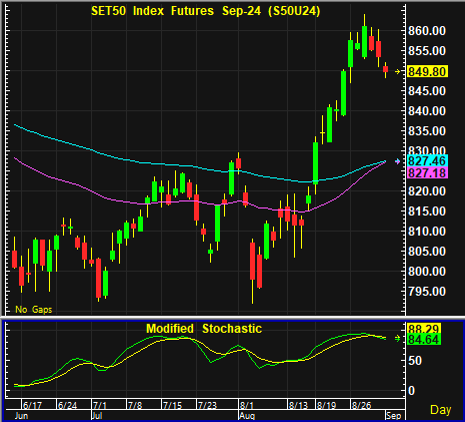
Task: Click the 860.00 price level on the scale
Action: [x=427, y=31]
